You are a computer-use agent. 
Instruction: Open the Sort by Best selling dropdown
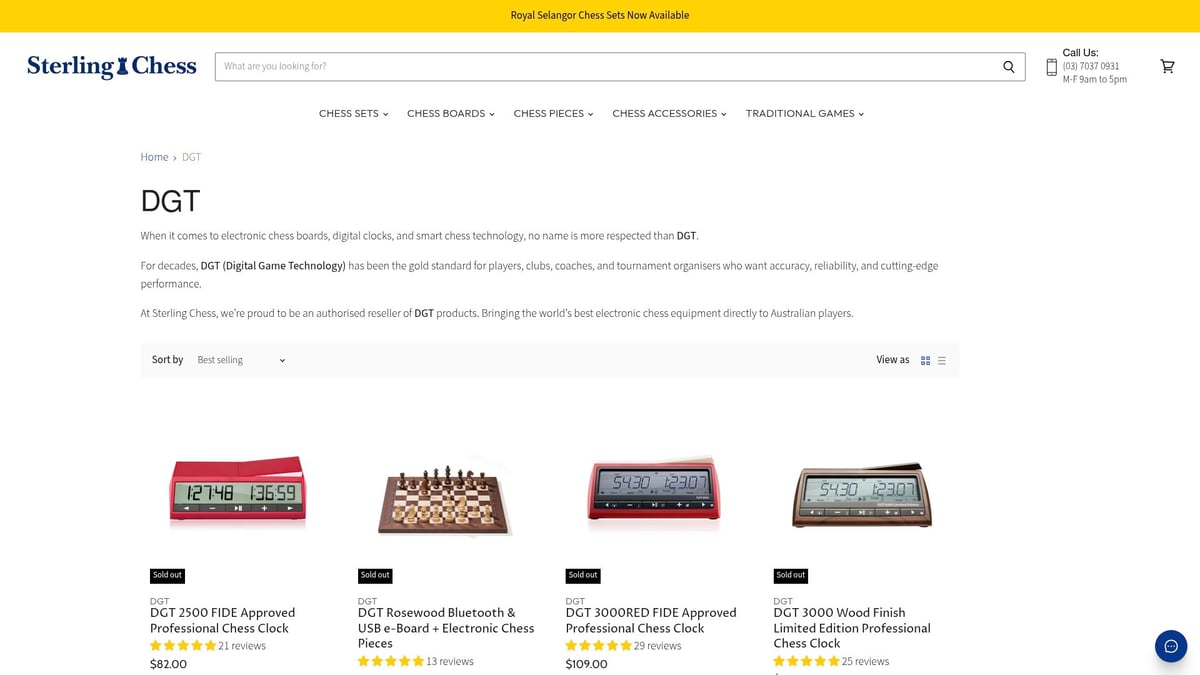240,360
